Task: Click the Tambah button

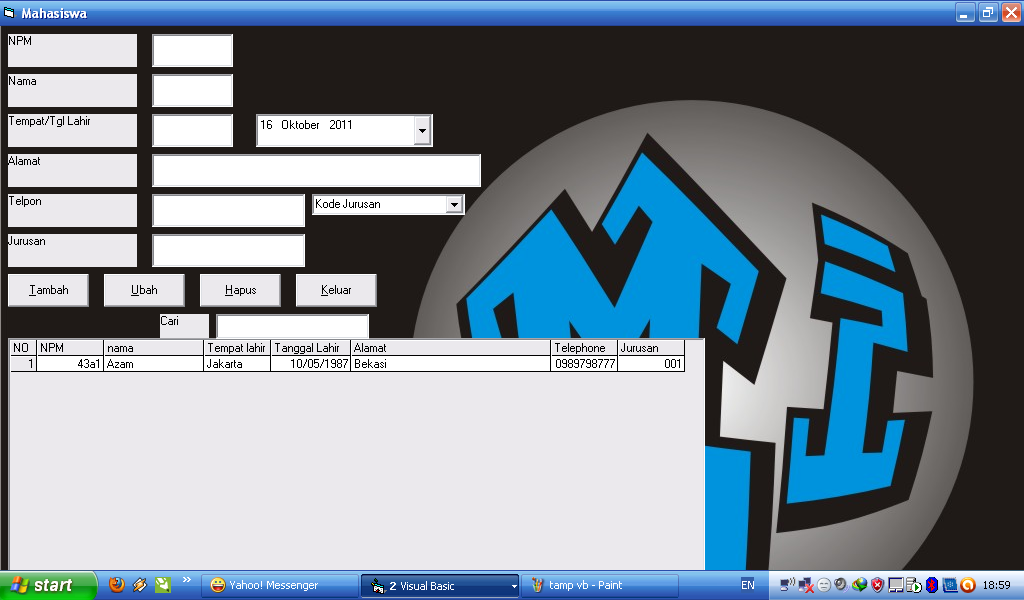Action: pos(48,290)
